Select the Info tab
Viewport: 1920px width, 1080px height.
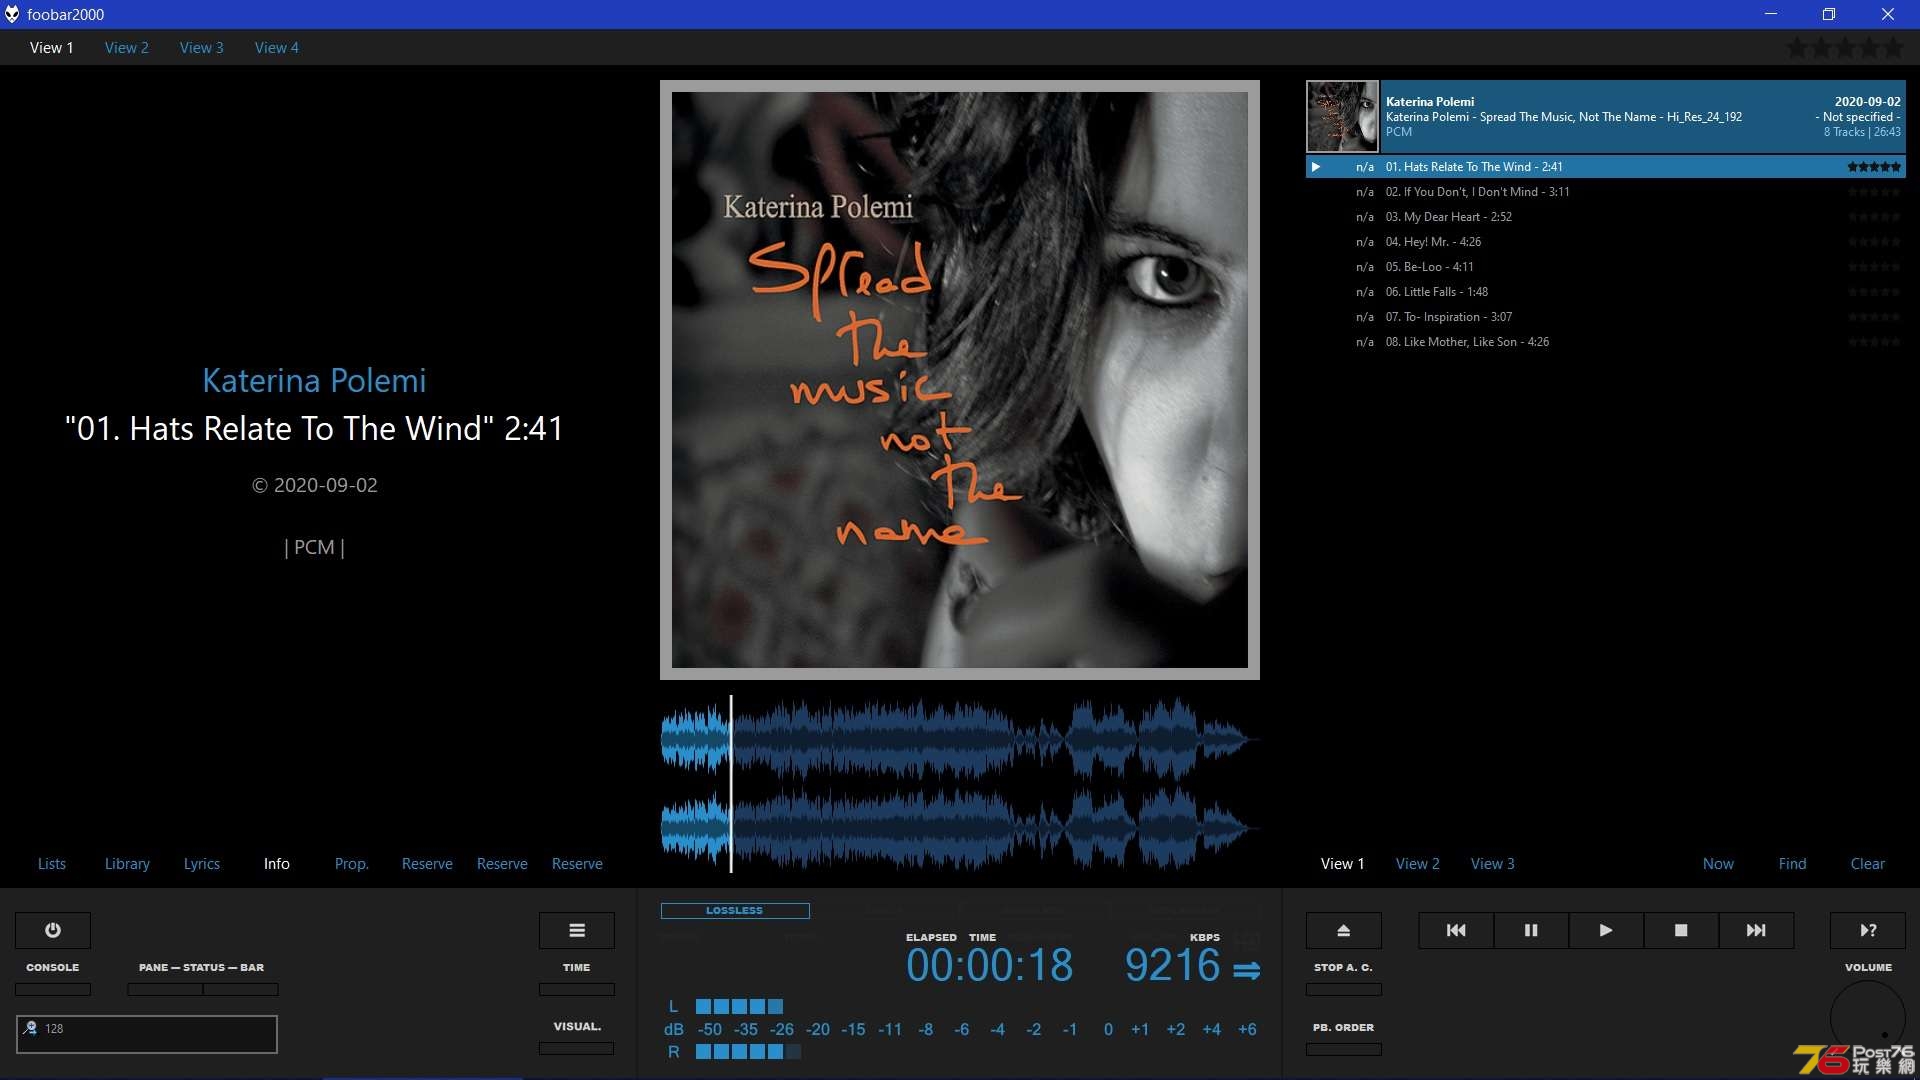[x=276, y=862]
